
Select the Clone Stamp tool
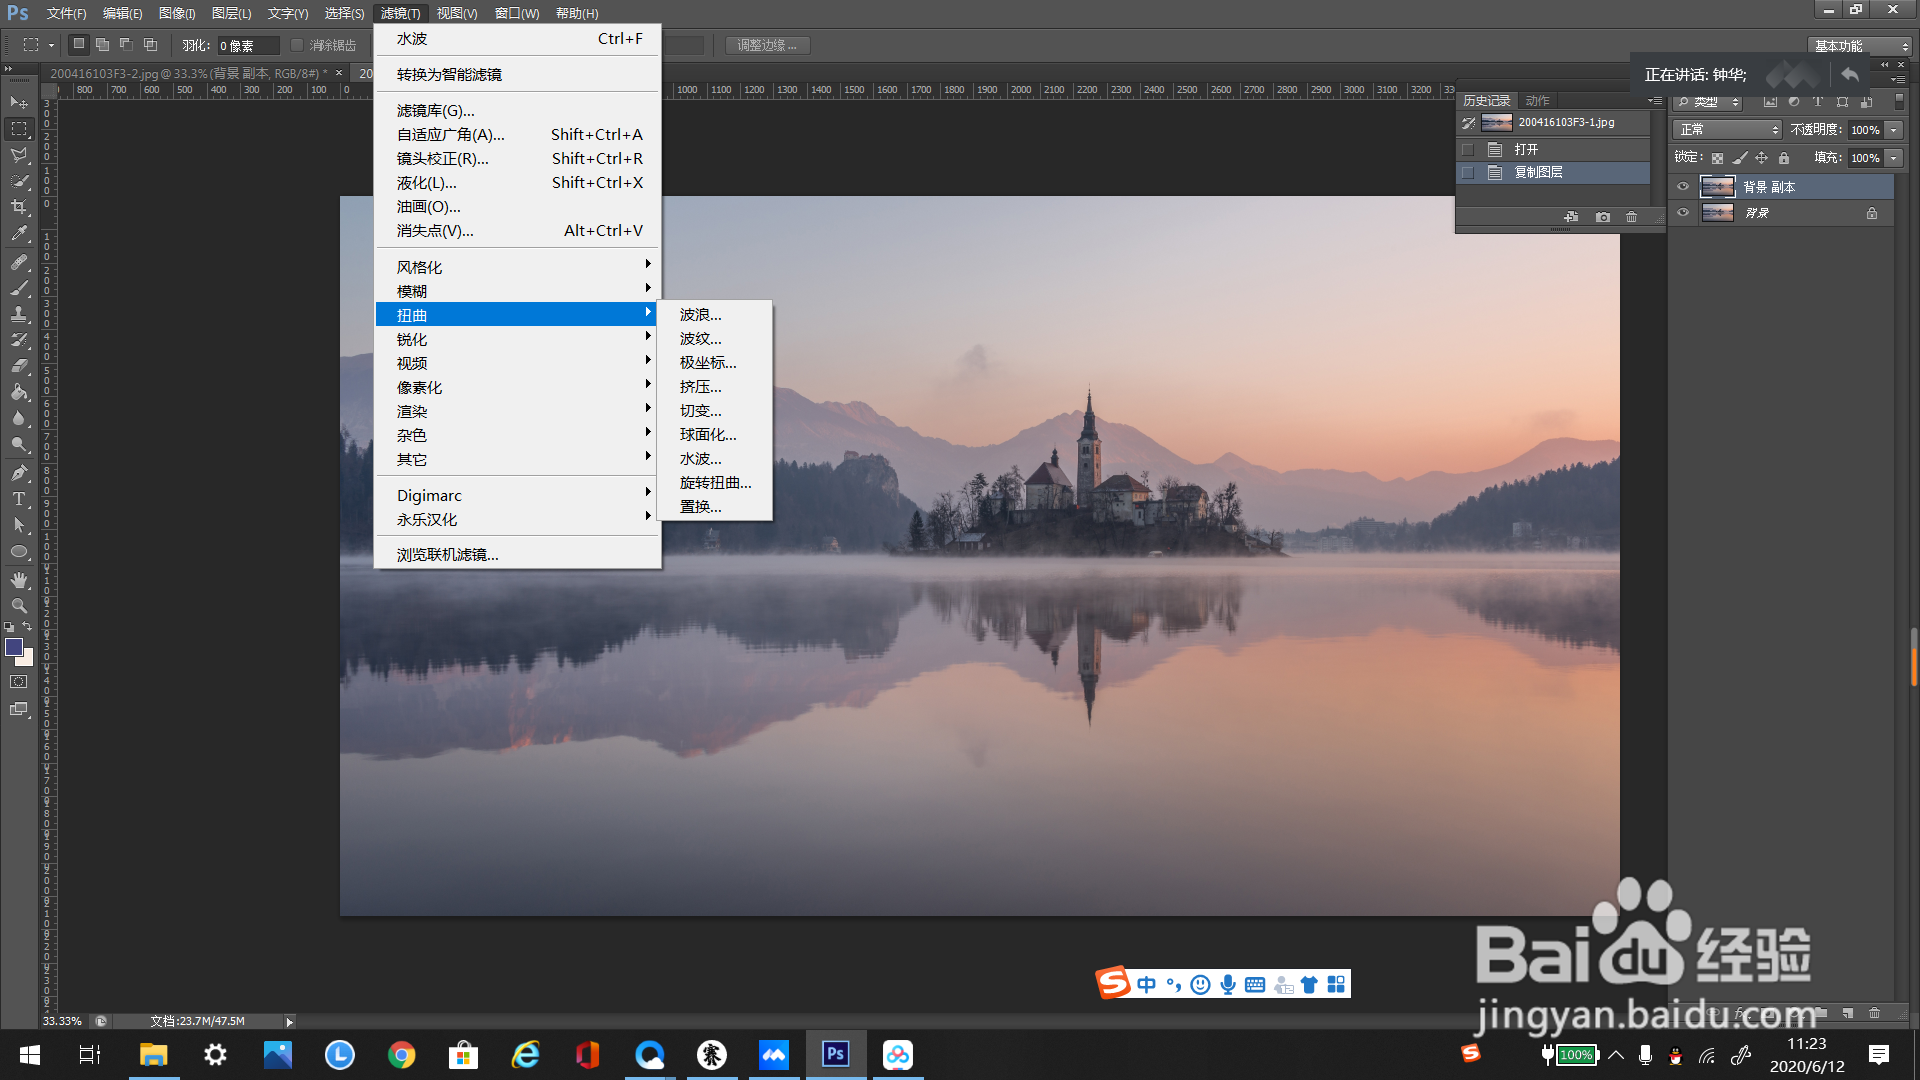(x=19, y=314)
